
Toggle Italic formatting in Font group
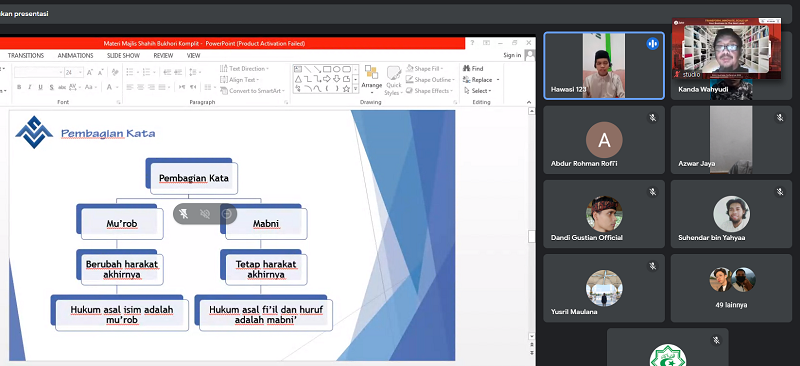pyautogui.click(x=30, y=87)
